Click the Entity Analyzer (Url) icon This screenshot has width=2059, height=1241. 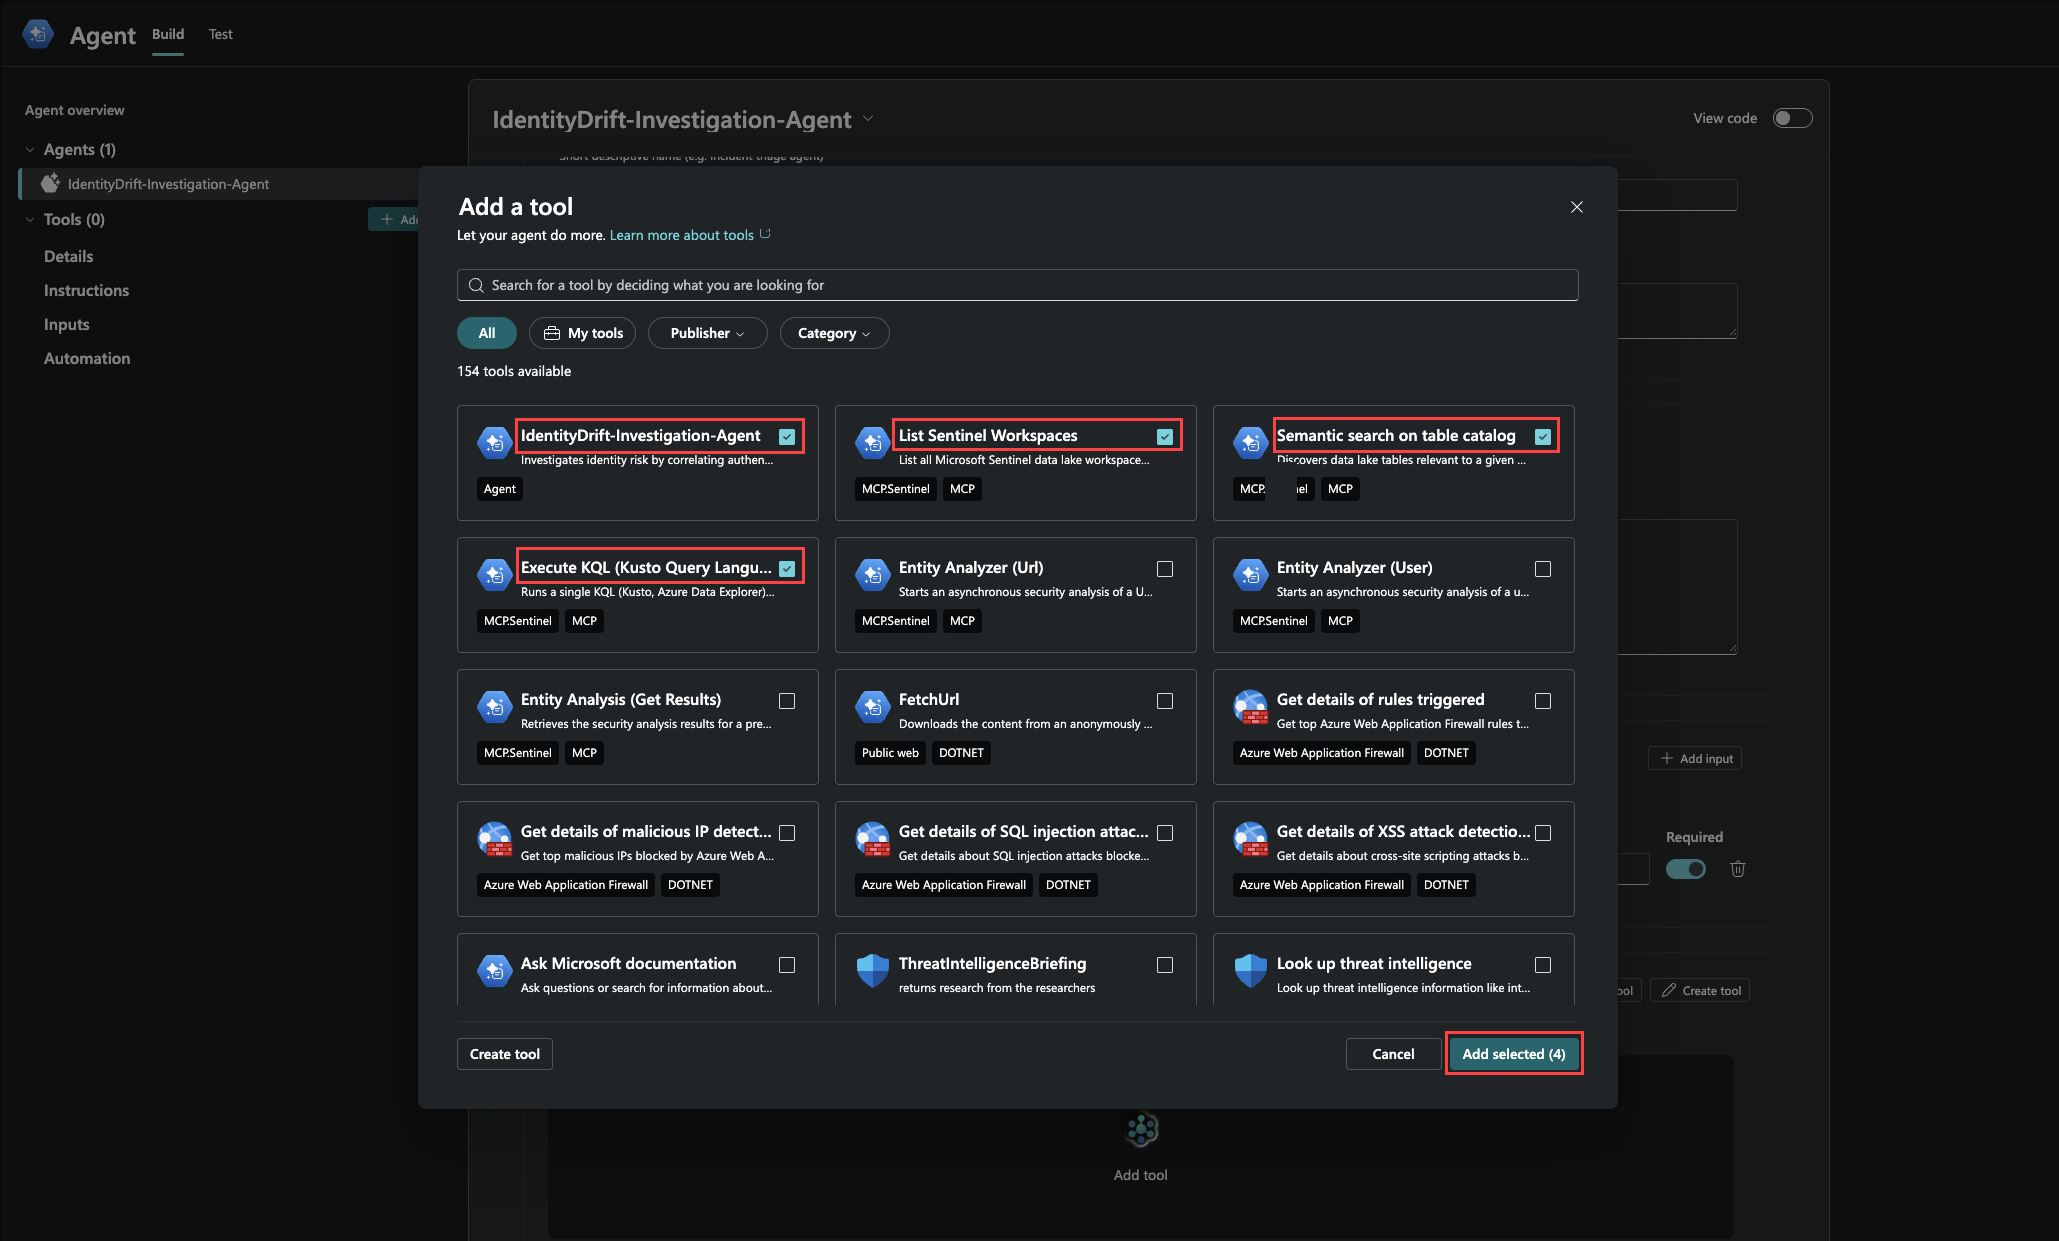[x=872, y=573]
